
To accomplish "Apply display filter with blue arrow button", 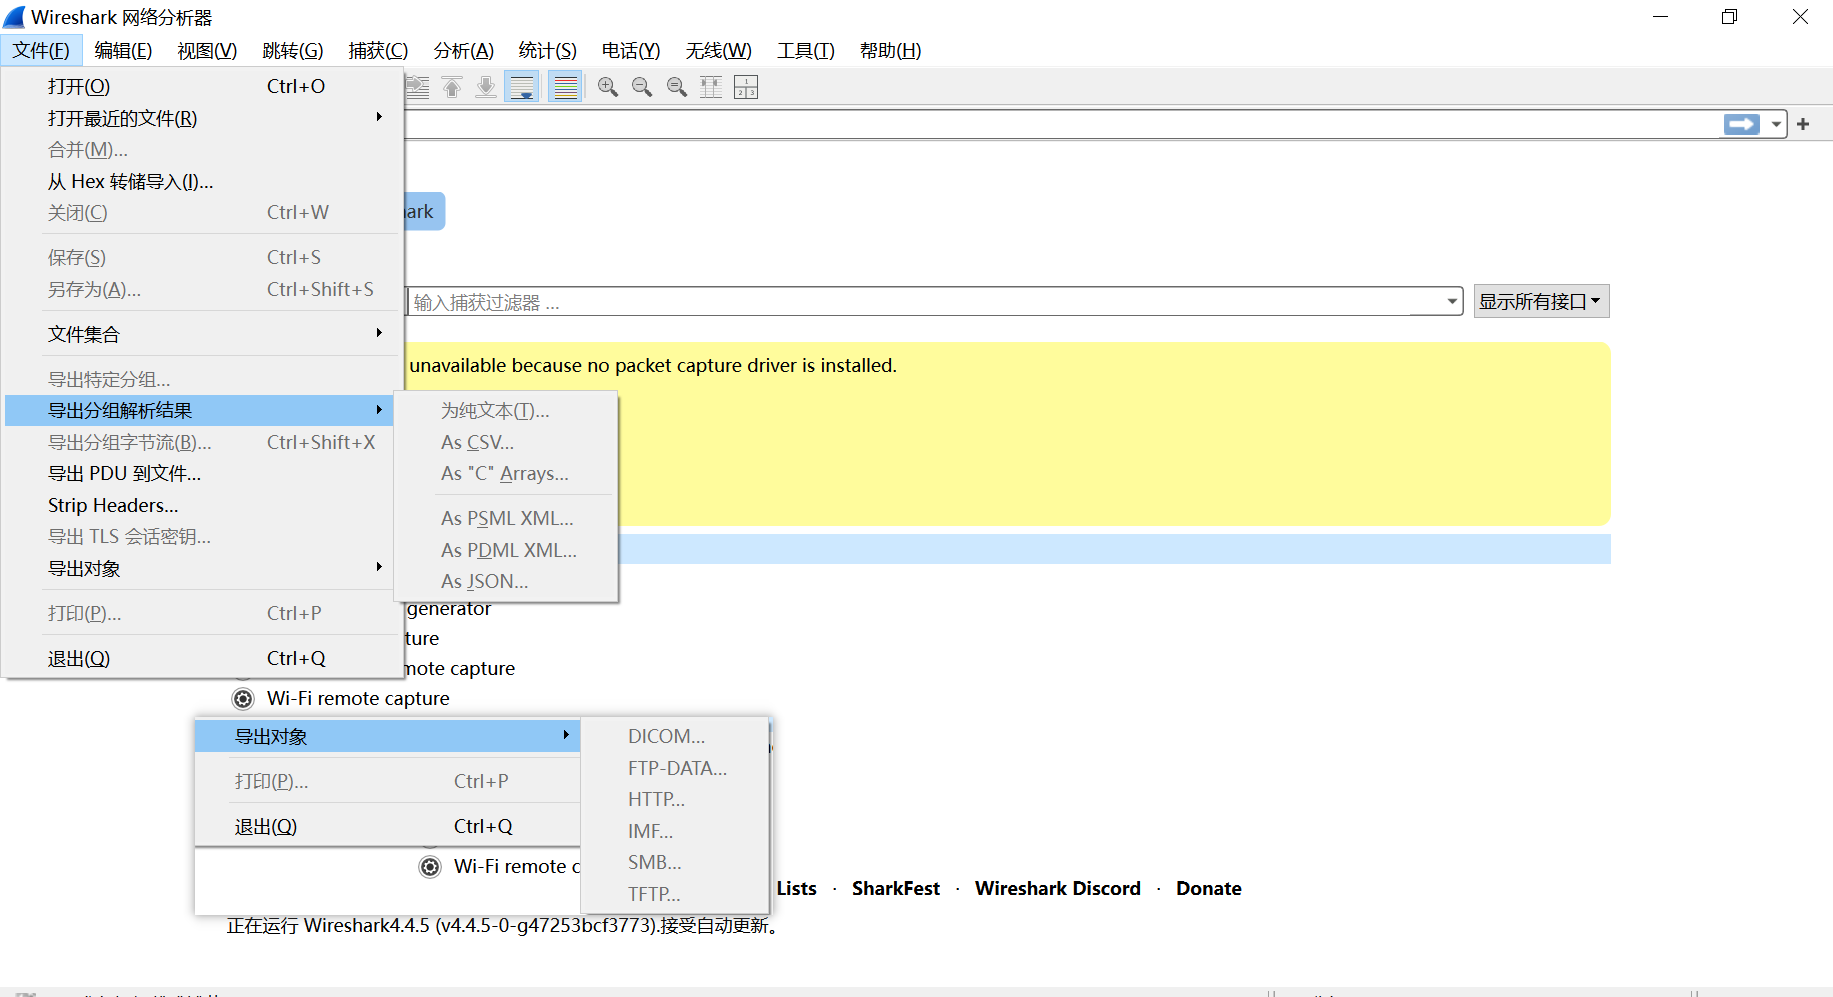I will coord(1742,124).
